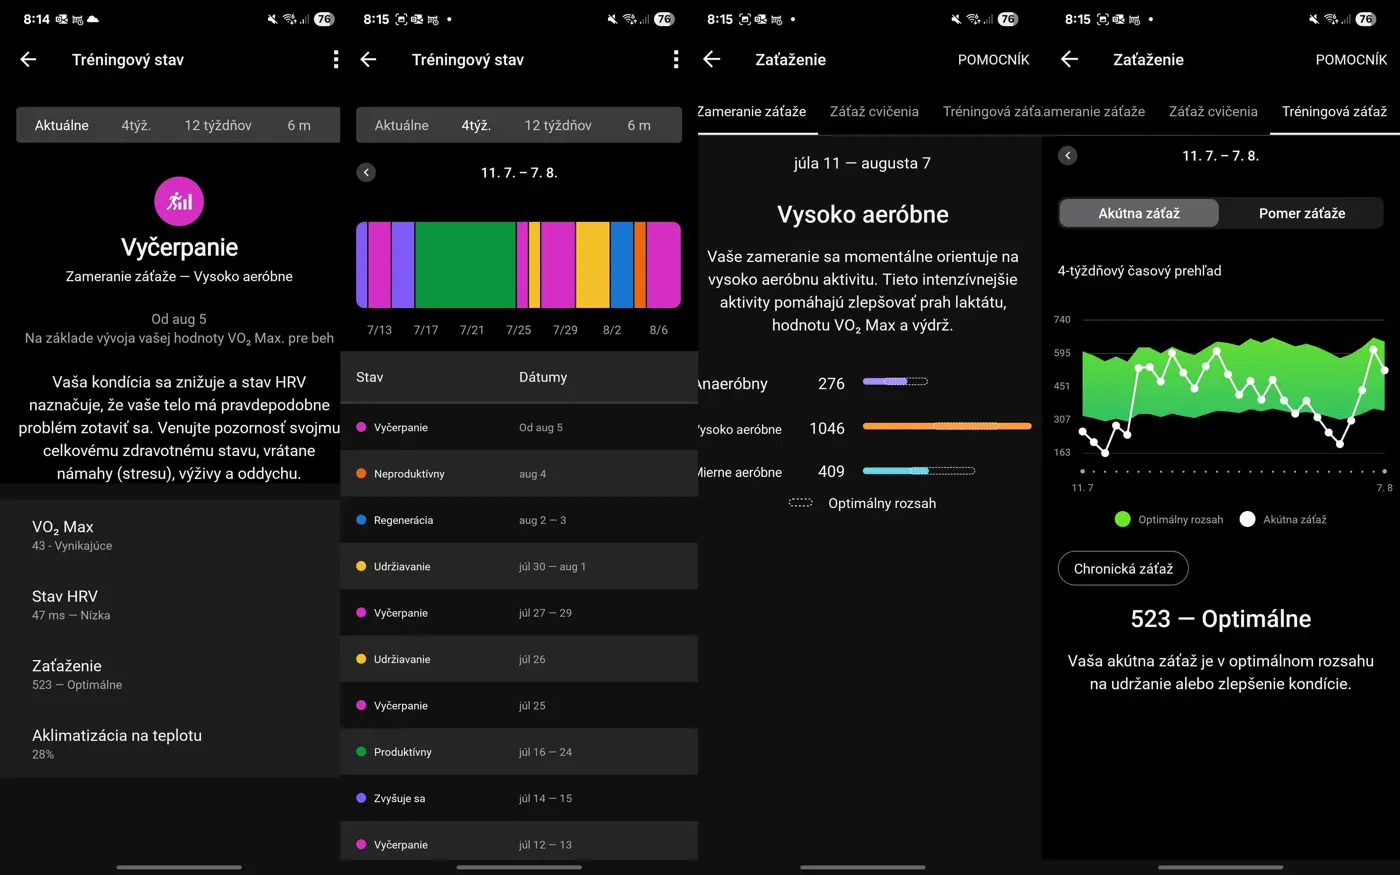
Task: Go to previous period under the 4týž. tab
Action: [366, 172]
